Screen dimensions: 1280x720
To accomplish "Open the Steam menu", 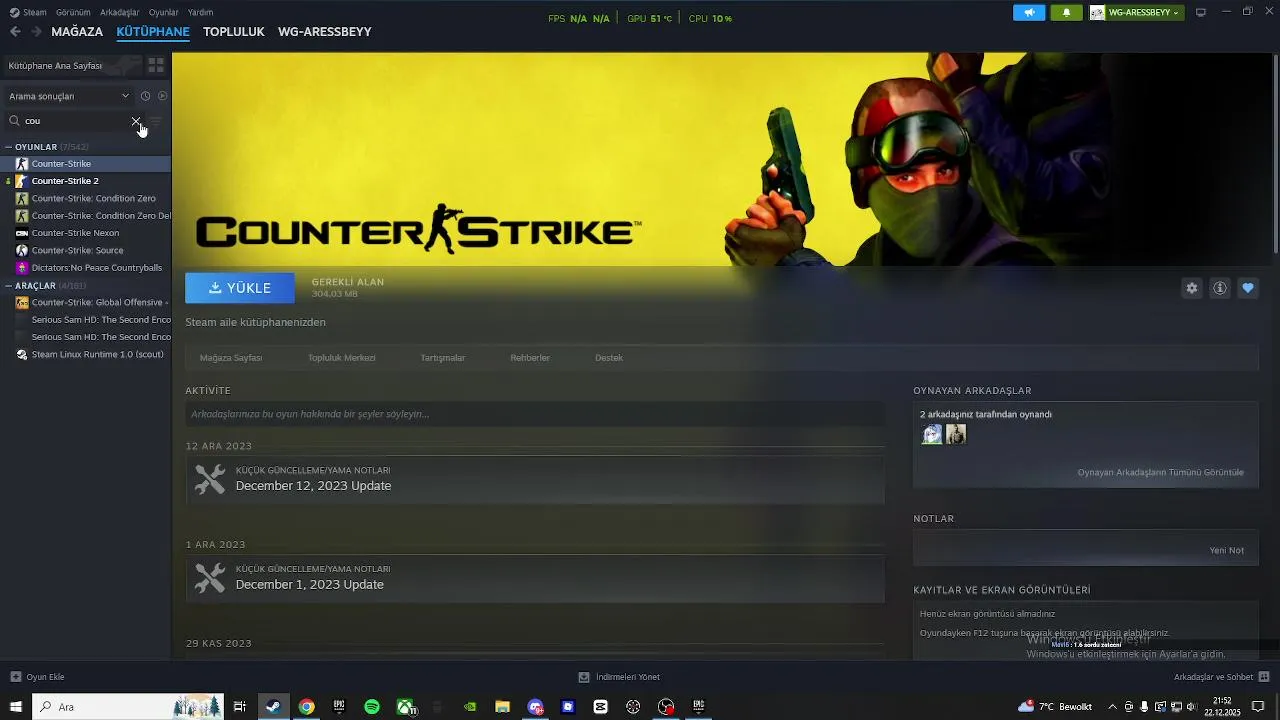I will pyautogui.click(x=34, y=12).
